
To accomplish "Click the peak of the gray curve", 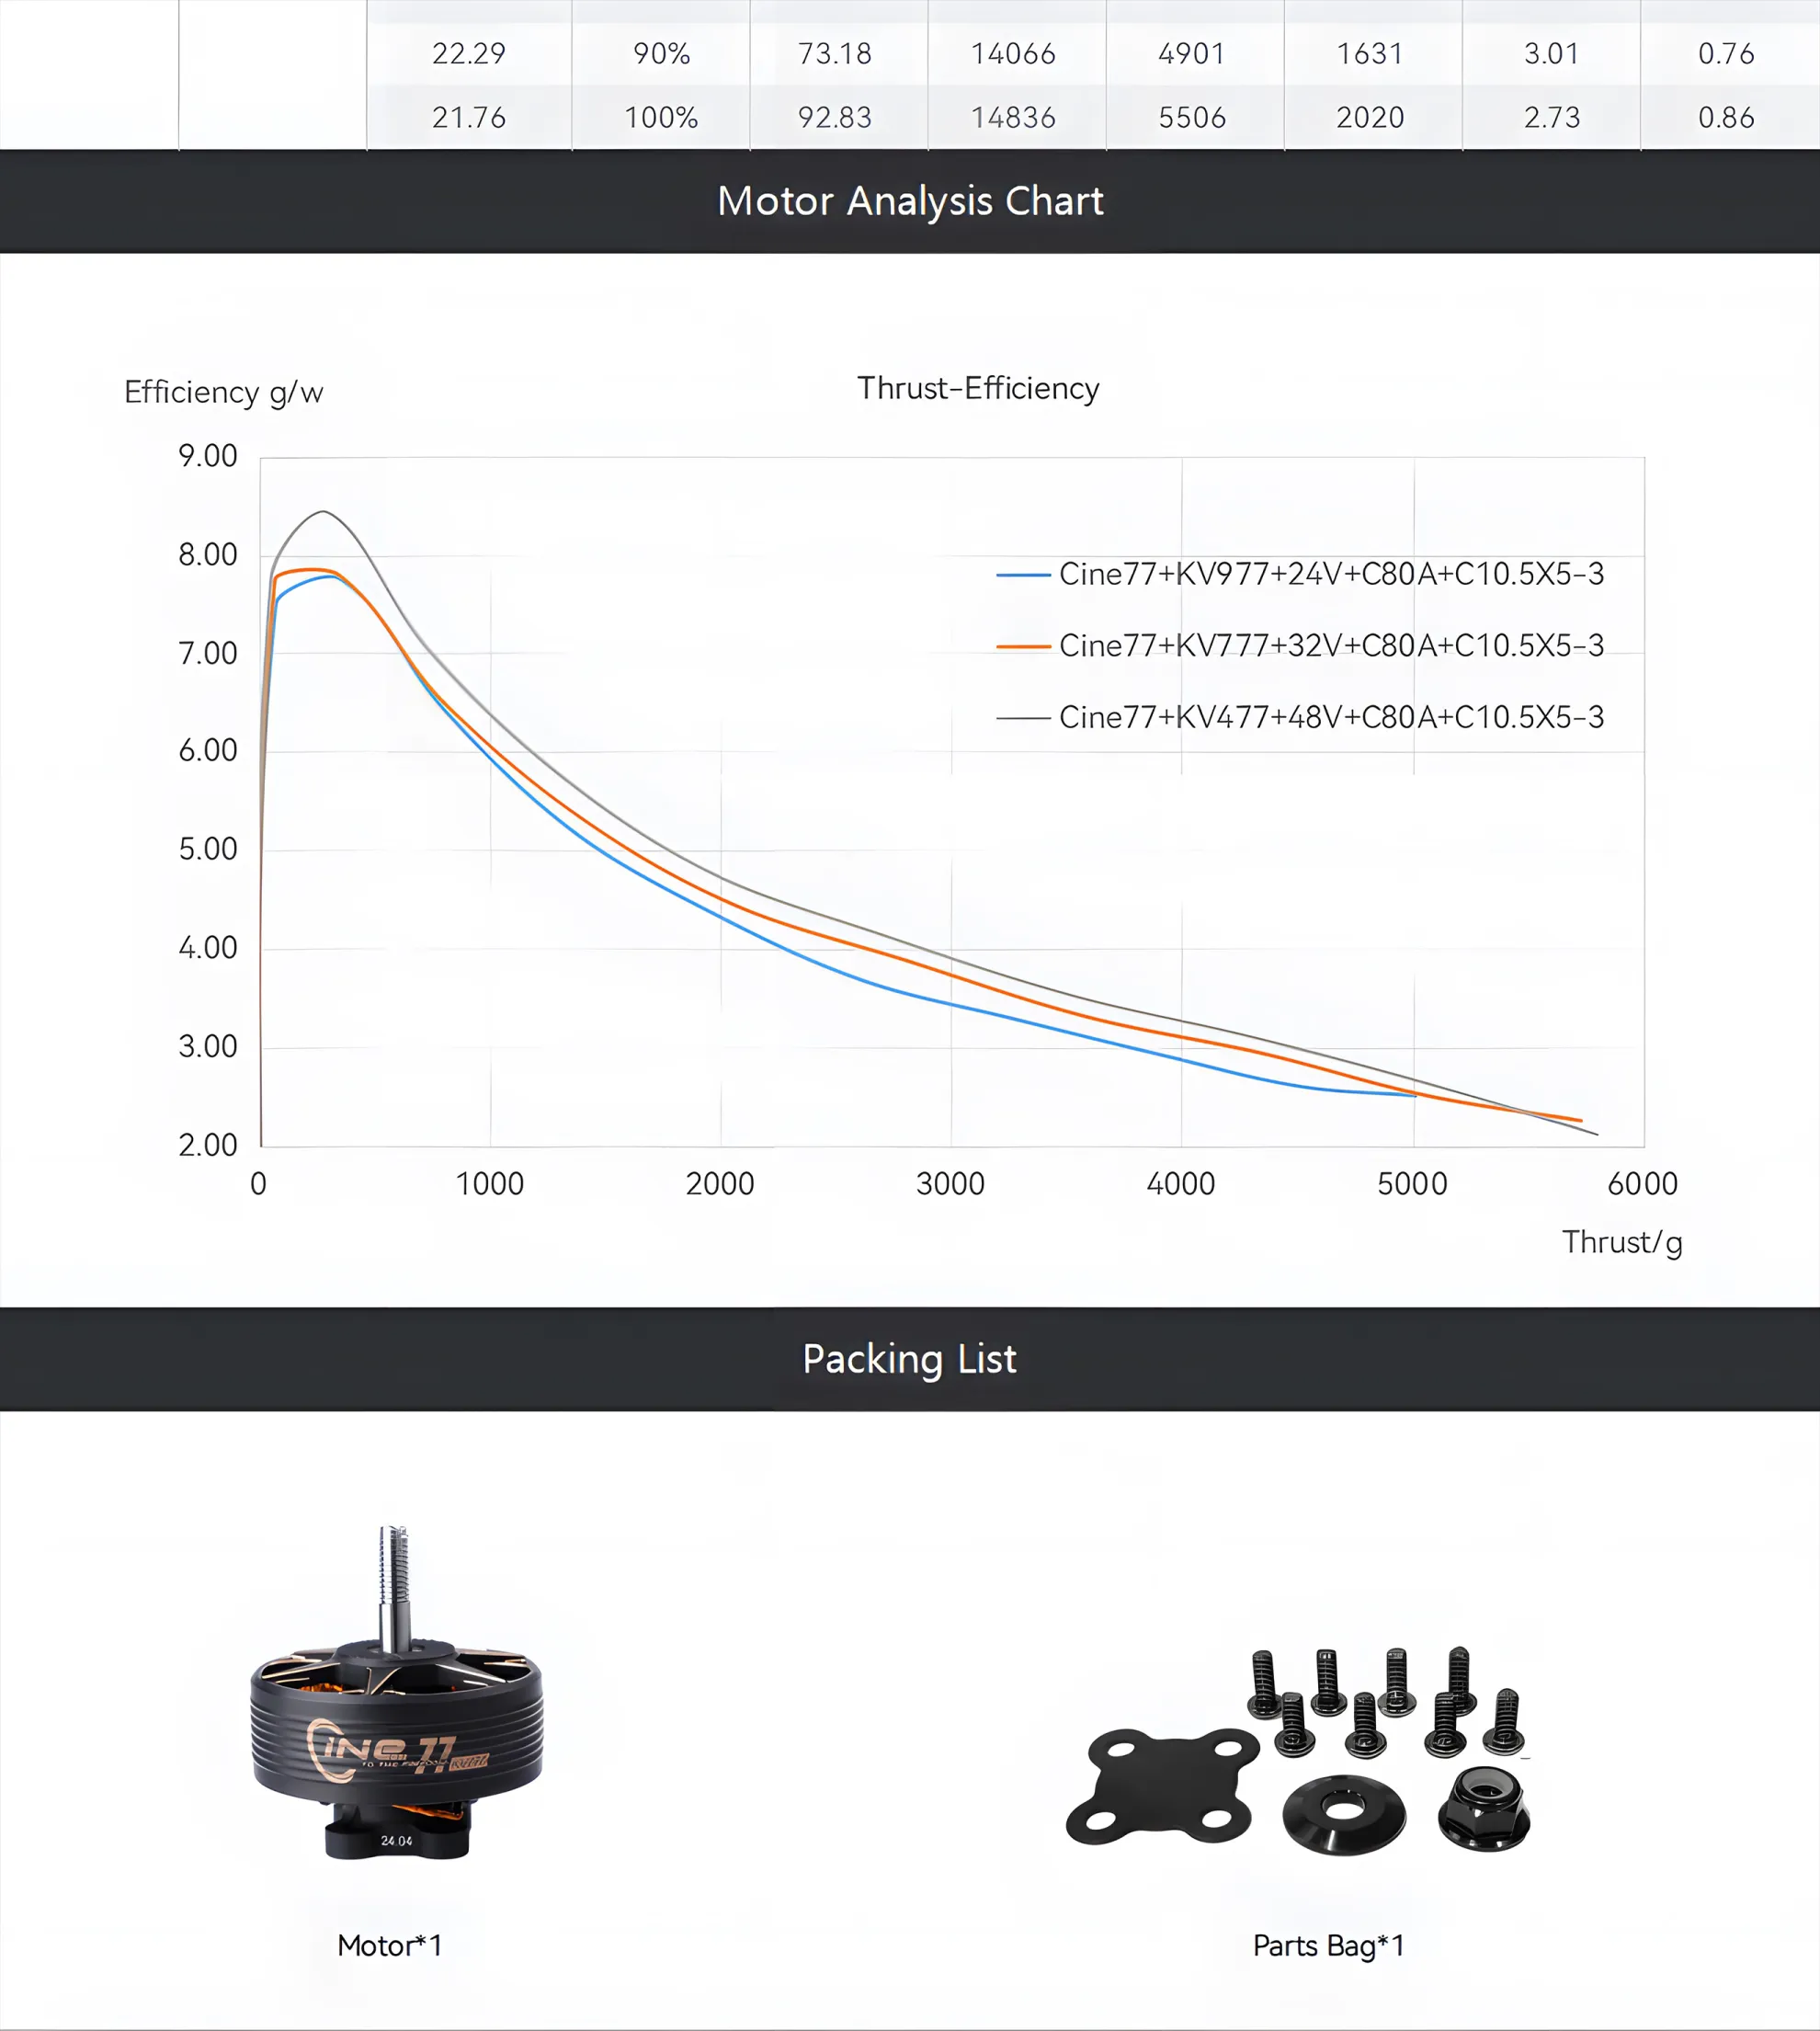I will (323, 512).
